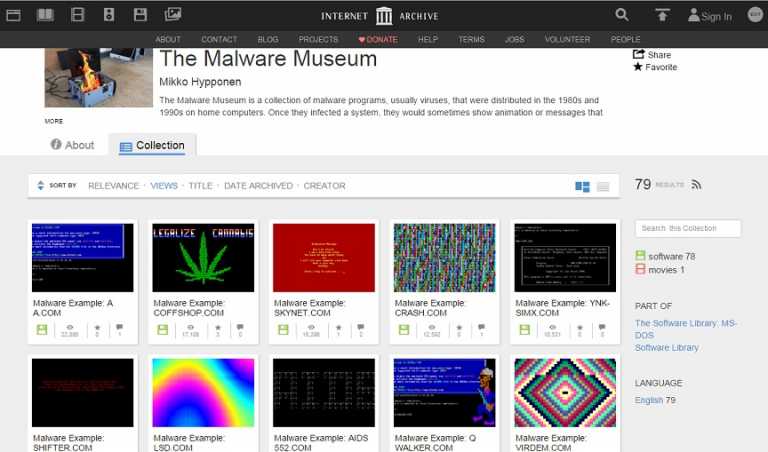This screenshot has height=452, width=768.
Task: Sort by Creator
Action: click(x=325, y=186)
